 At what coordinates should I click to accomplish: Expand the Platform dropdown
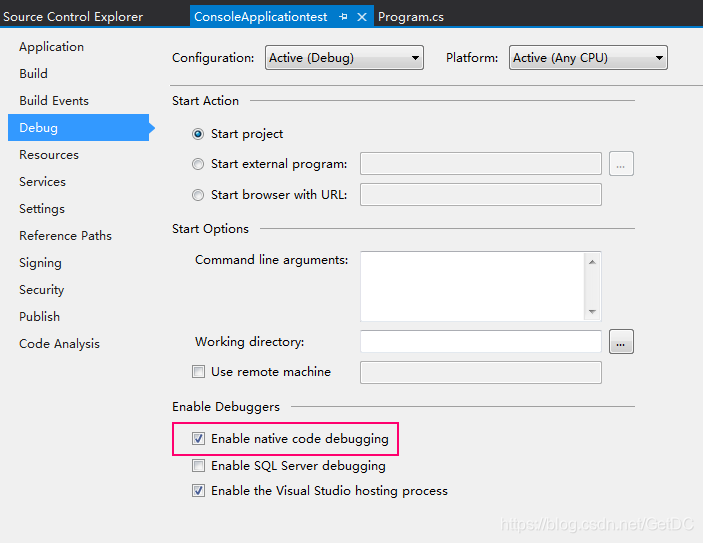coord(588,57)
